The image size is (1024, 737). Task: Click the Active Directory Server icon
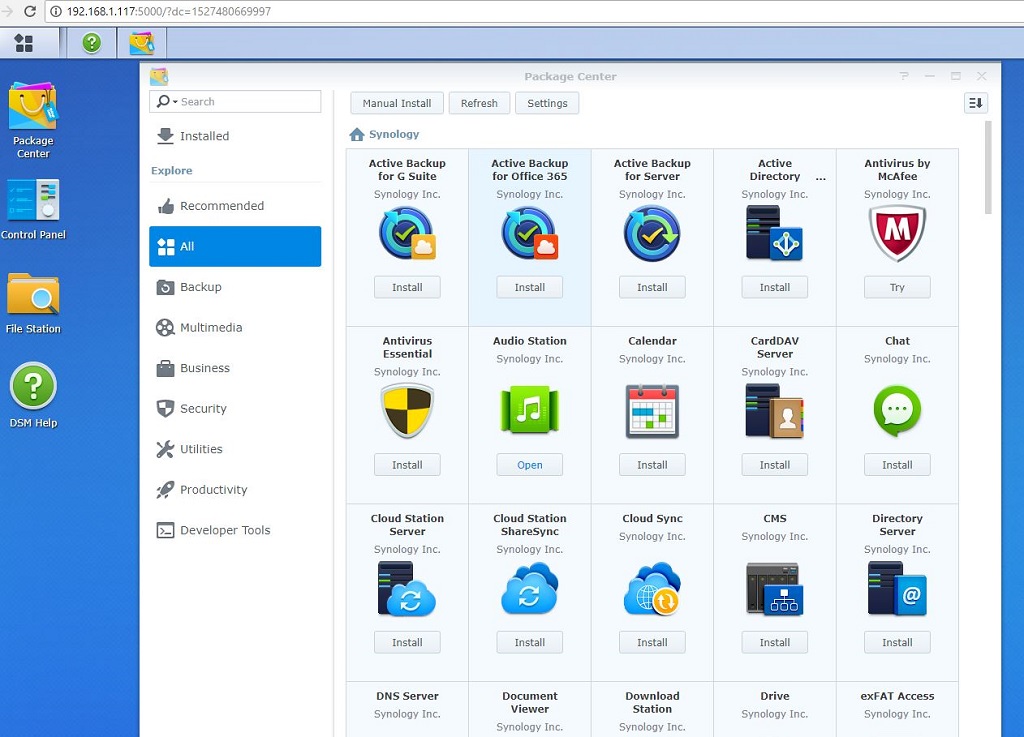pos(775,234)
